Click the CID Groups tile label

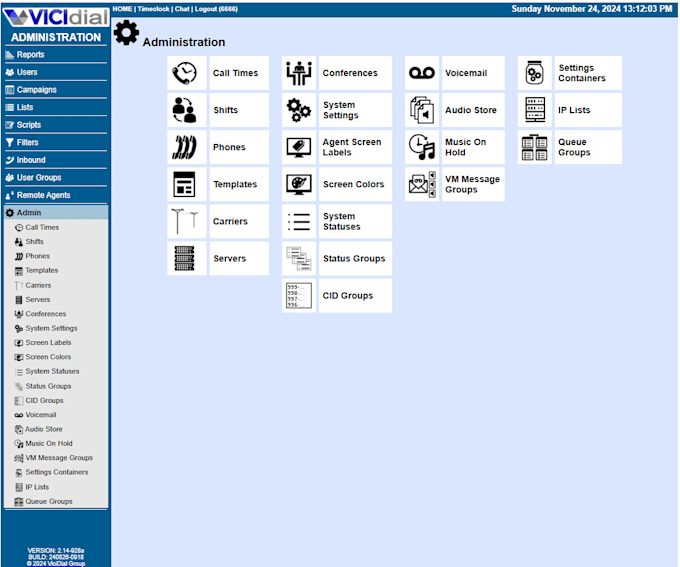pyautogui.click(x=356, y=295)
